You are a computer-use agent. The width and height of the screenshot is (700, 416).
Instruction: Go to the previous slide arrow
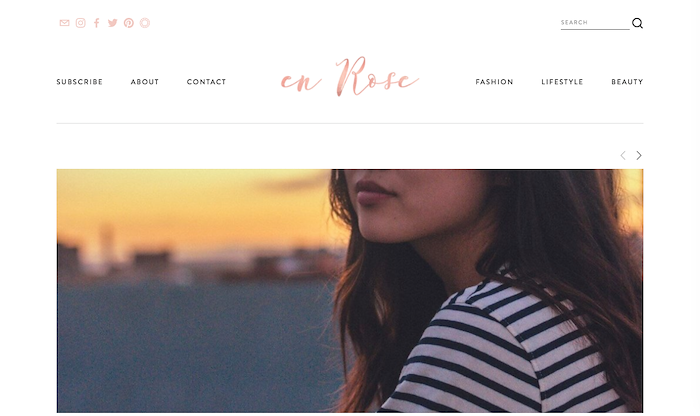623,155
